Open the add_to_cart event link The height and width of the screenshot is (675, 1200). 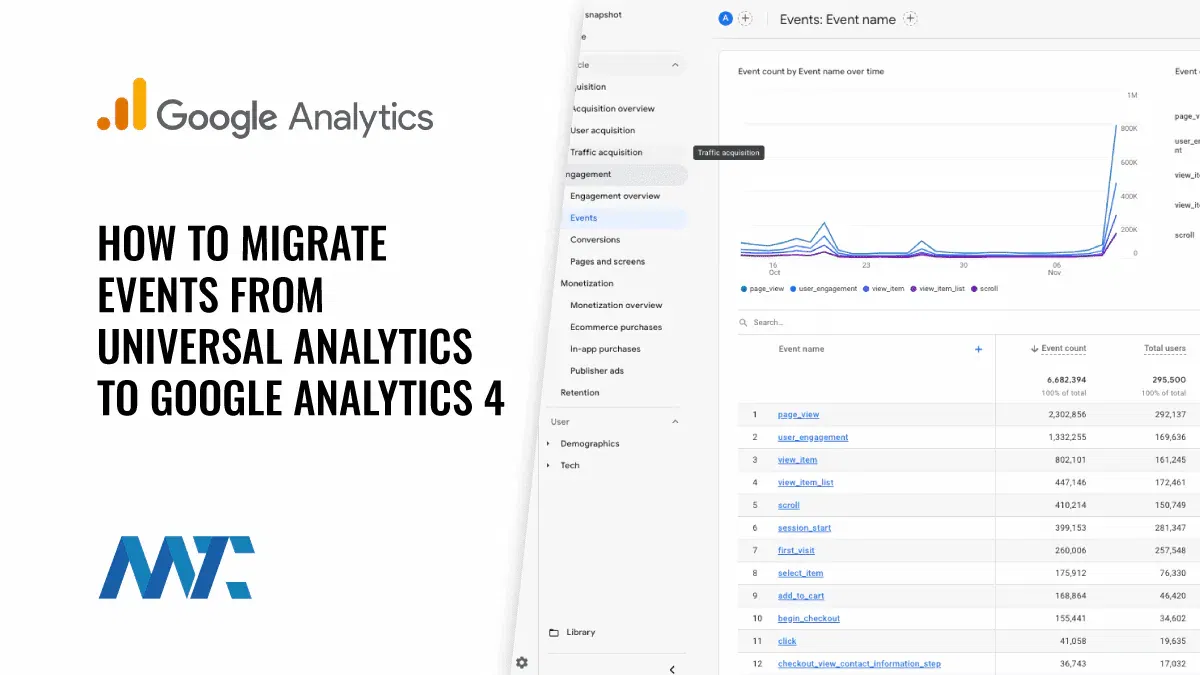[802, 596]
